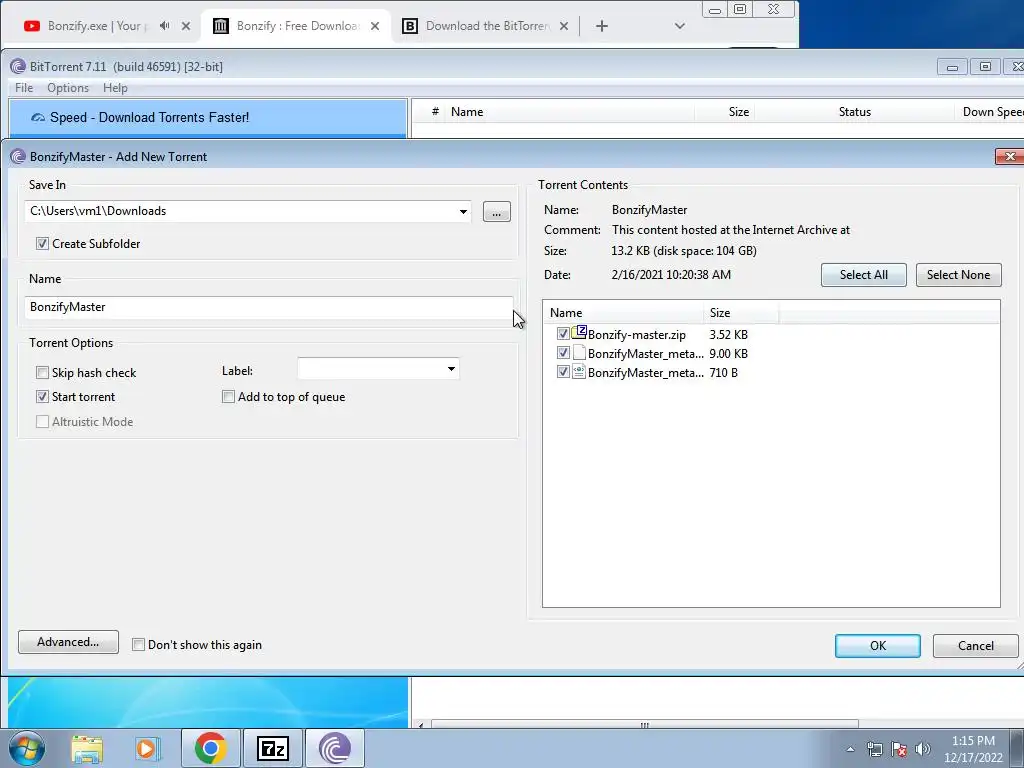The width and height of the screenshot is (1024, 768).
Task: Click Down Speed column header
Action: pos(991,112)
